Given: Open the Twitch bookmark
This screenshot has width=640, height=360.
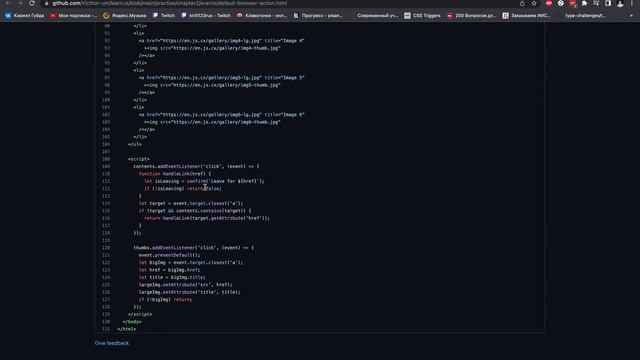Looking at the screenshot, I should pos(164,16).
